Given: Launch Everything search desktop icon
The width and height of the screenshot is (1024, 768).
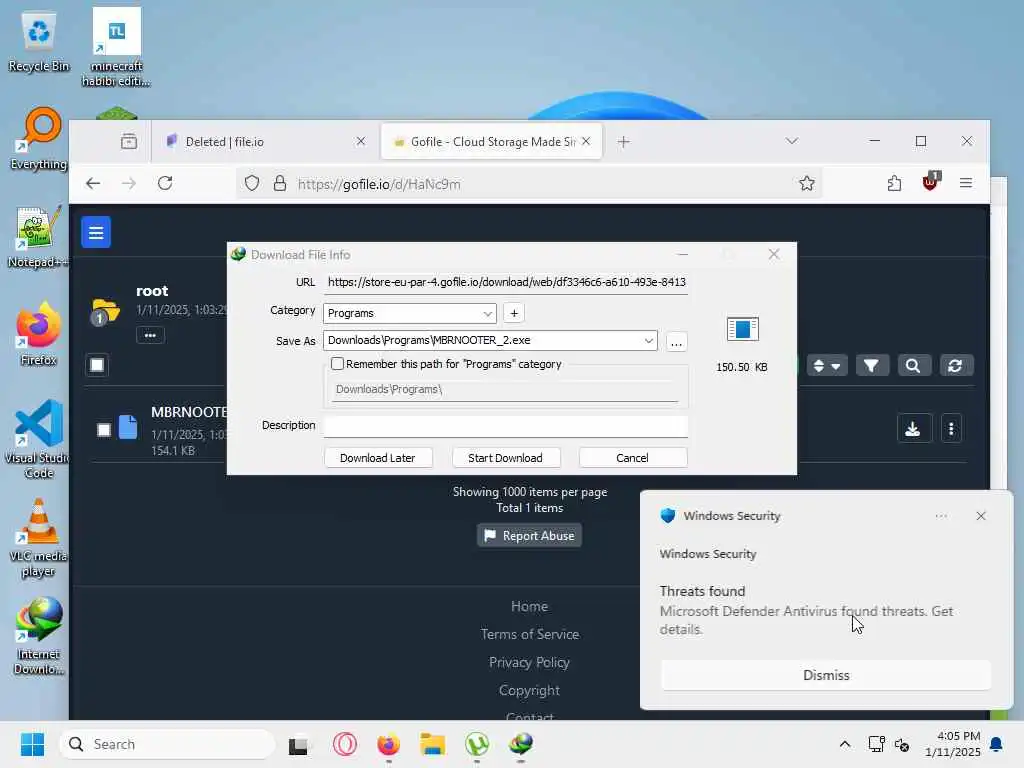Looking at the screenshot, I should pyautogui.click(x=39, y=138).
